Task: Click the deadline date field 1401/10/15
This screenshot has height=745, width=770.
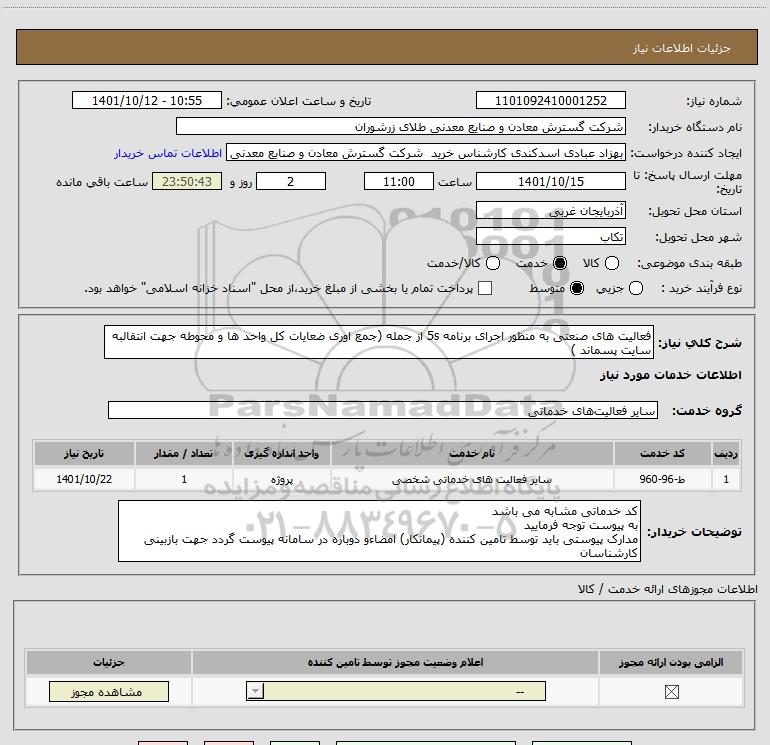Action: point(550,181)
